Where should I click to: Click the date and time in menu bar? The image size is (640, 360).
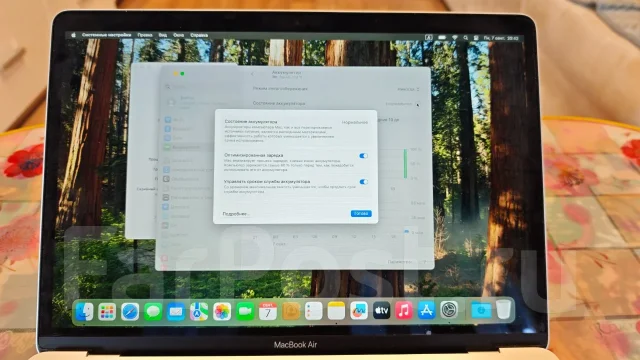501,38
